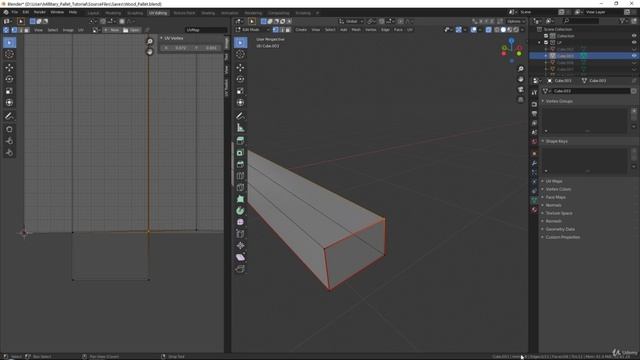Image resolution: width=640 pixels, height=360 pixels.
Task: Expand the Vertex Colors panel
Action: click(x=558, y=189)
